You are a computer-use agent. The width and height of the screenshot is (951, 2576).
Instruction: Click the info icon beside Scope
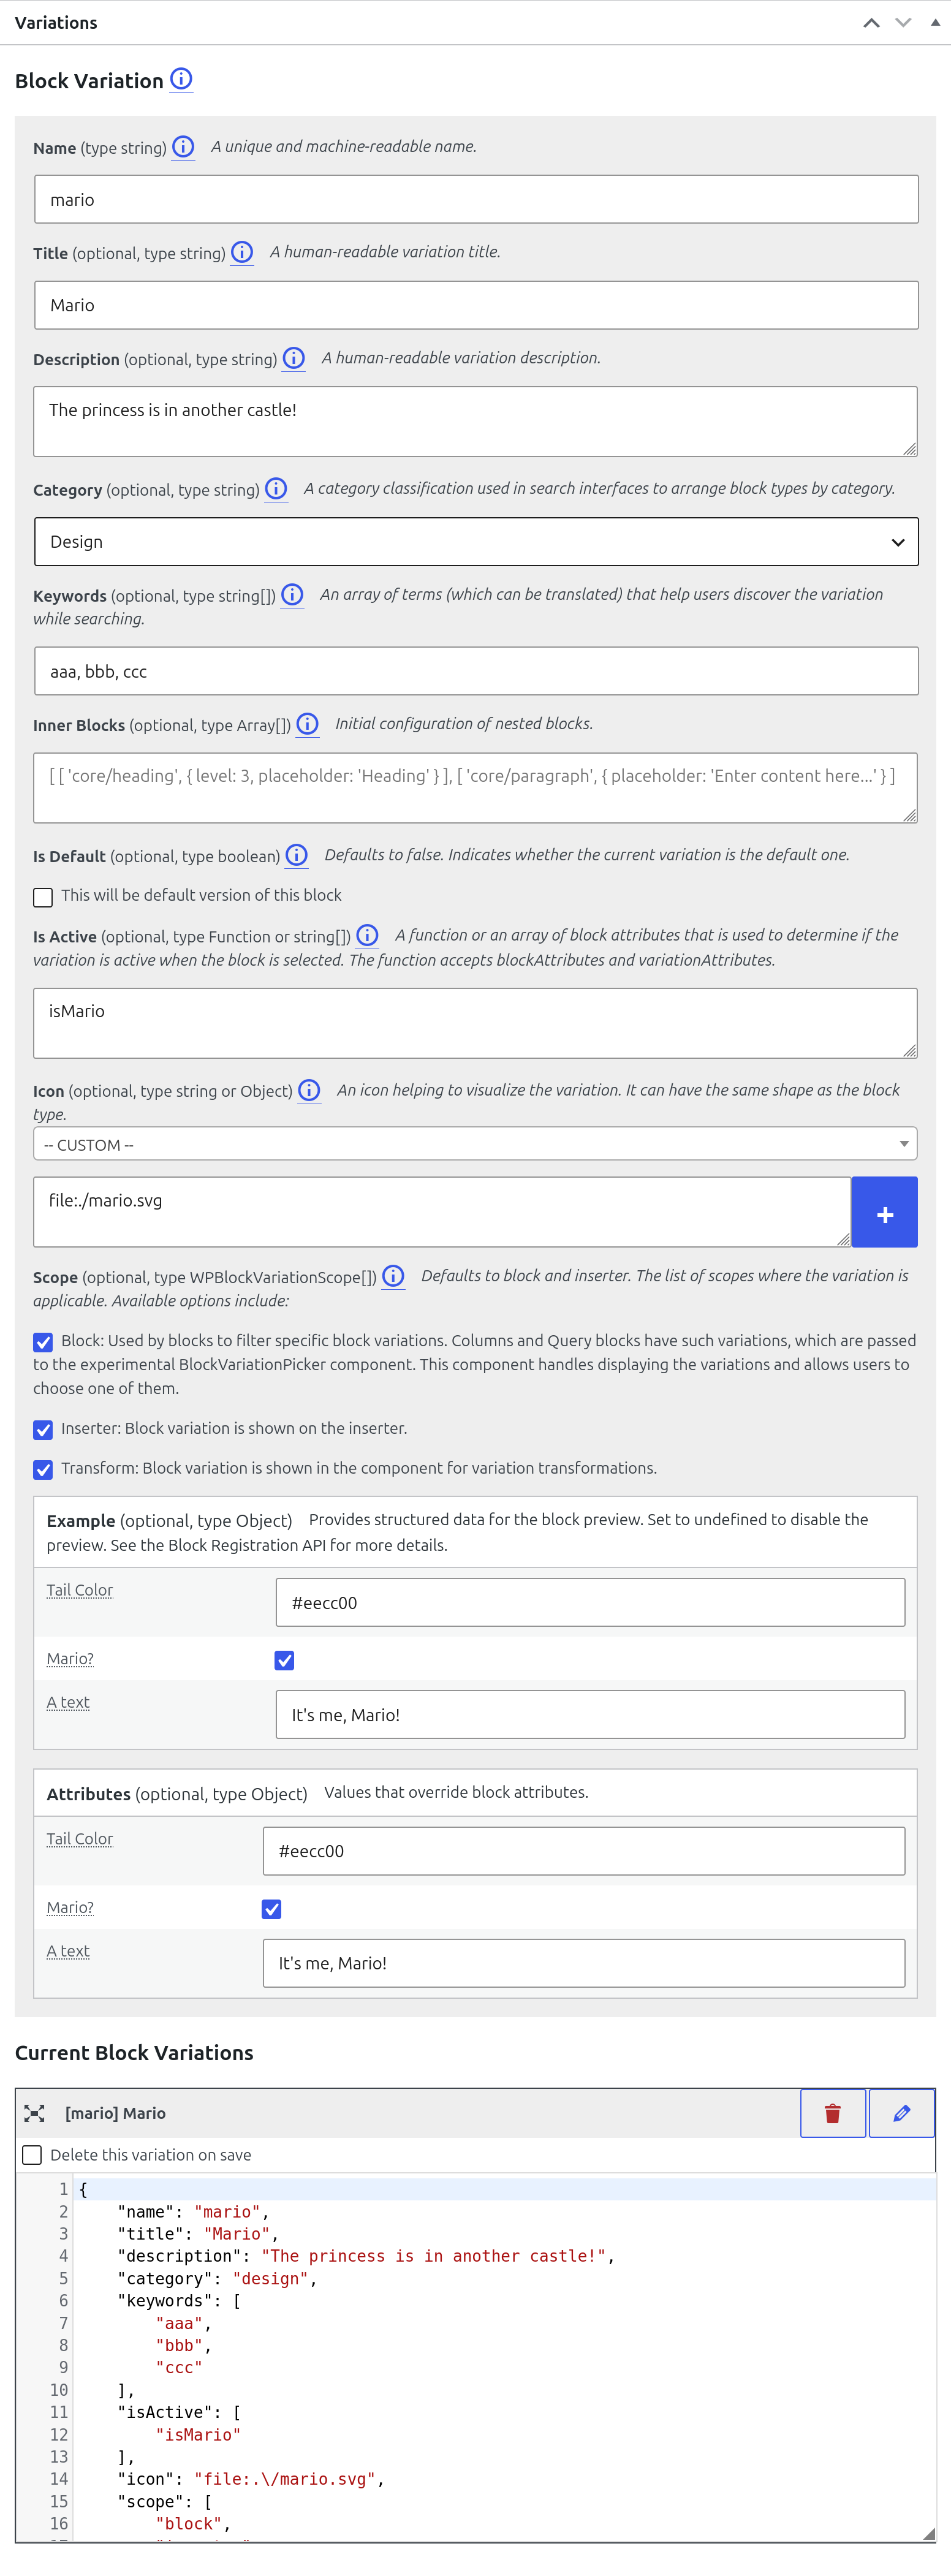click(393, 1276)
